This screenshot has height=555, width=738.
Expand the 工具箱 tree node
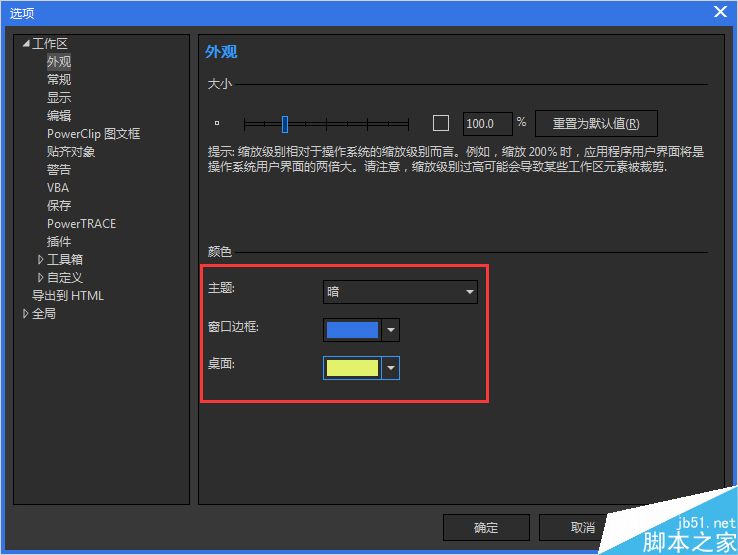(40, 259)
